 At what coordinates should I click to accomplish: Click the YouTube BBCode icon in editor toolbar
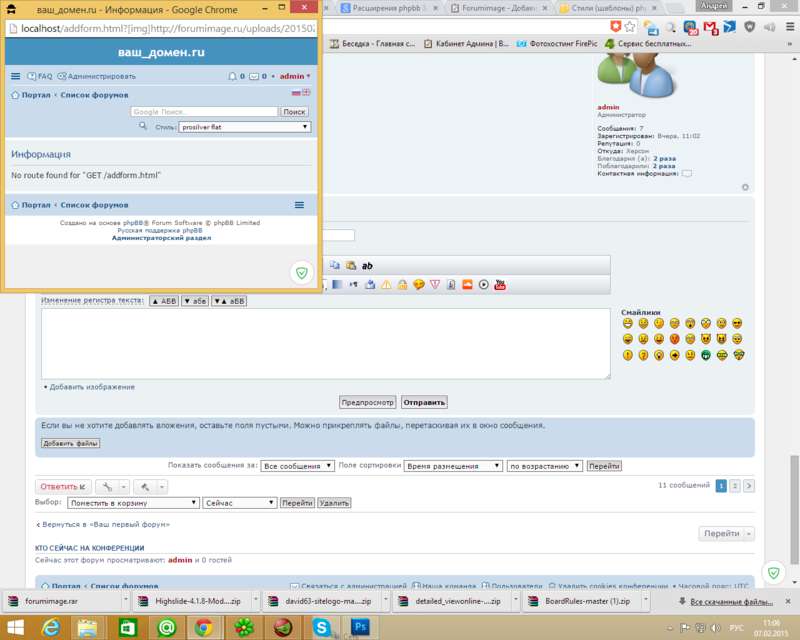click(500, 285)
